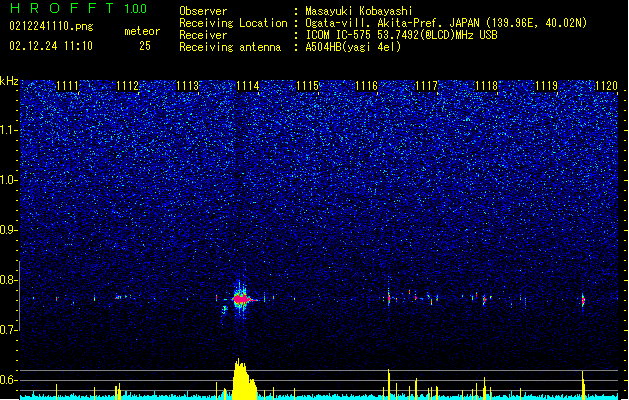Click the meteor label text
Screen dimensions: 629x400
coord(142,31)
